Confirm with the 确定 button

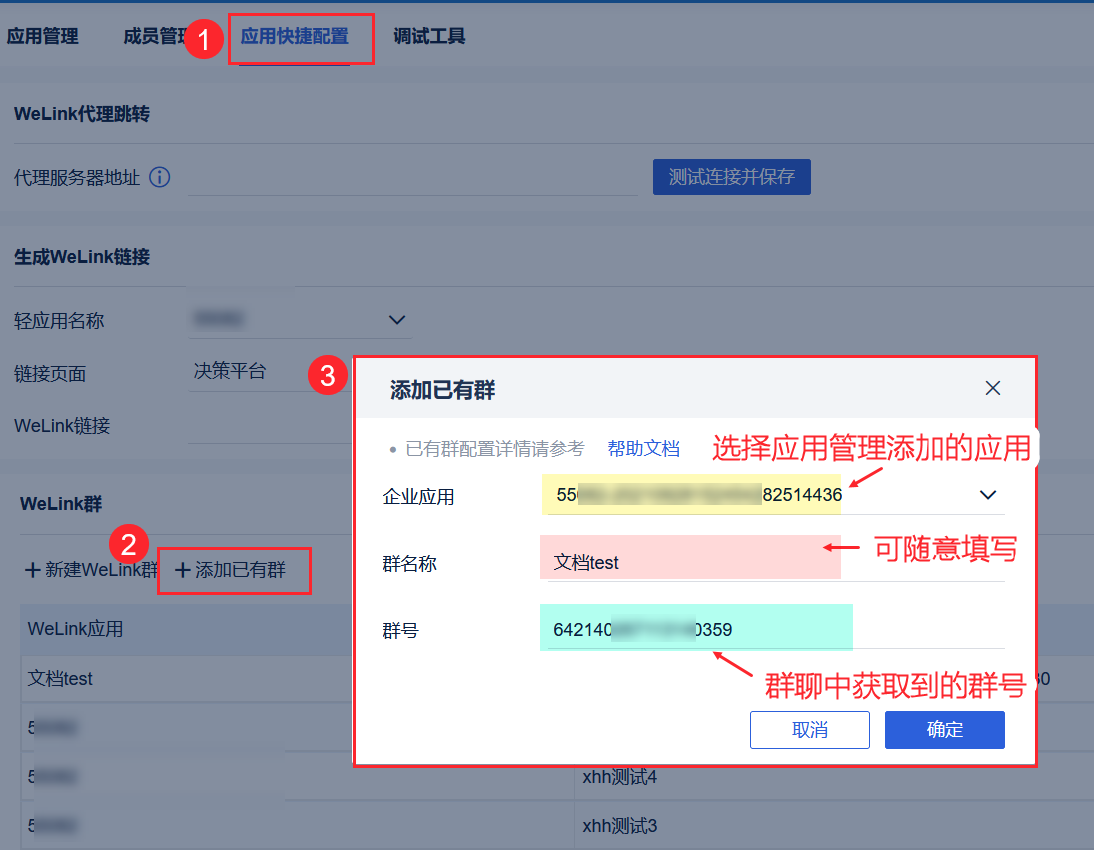point(945,730)
